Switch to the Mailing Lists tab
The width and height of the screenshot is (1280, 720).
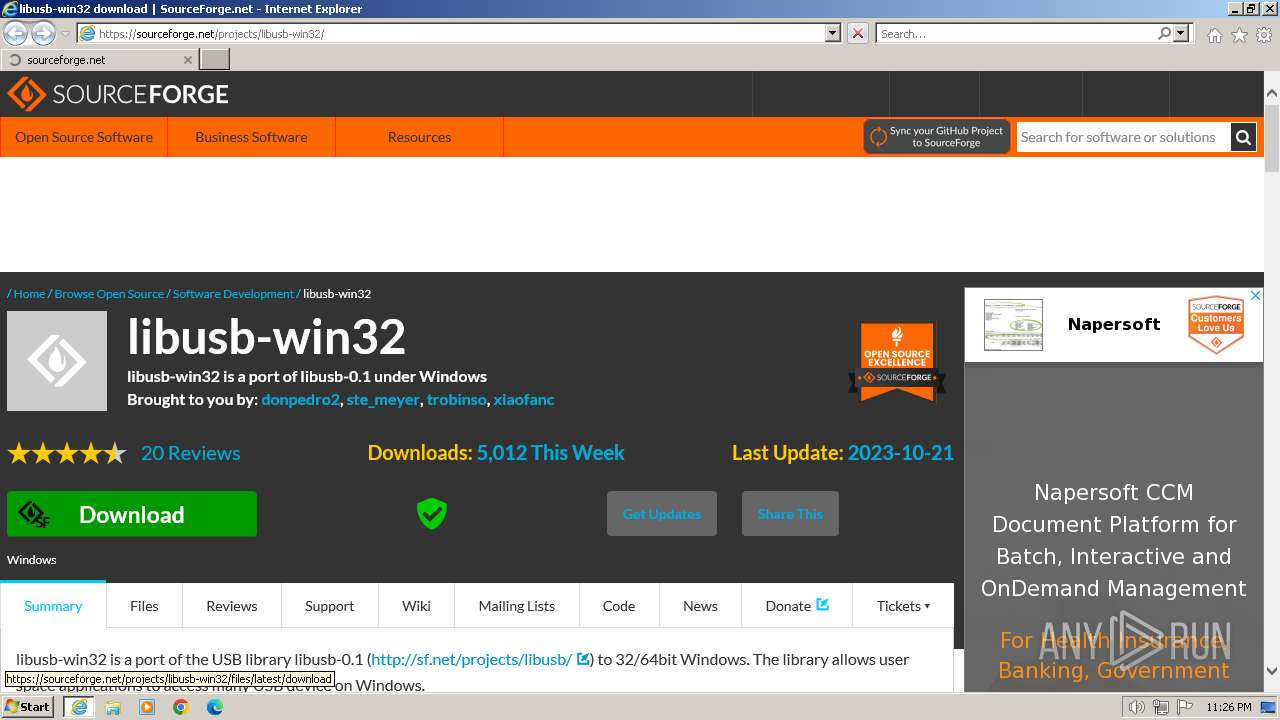[x=517, y=606]
